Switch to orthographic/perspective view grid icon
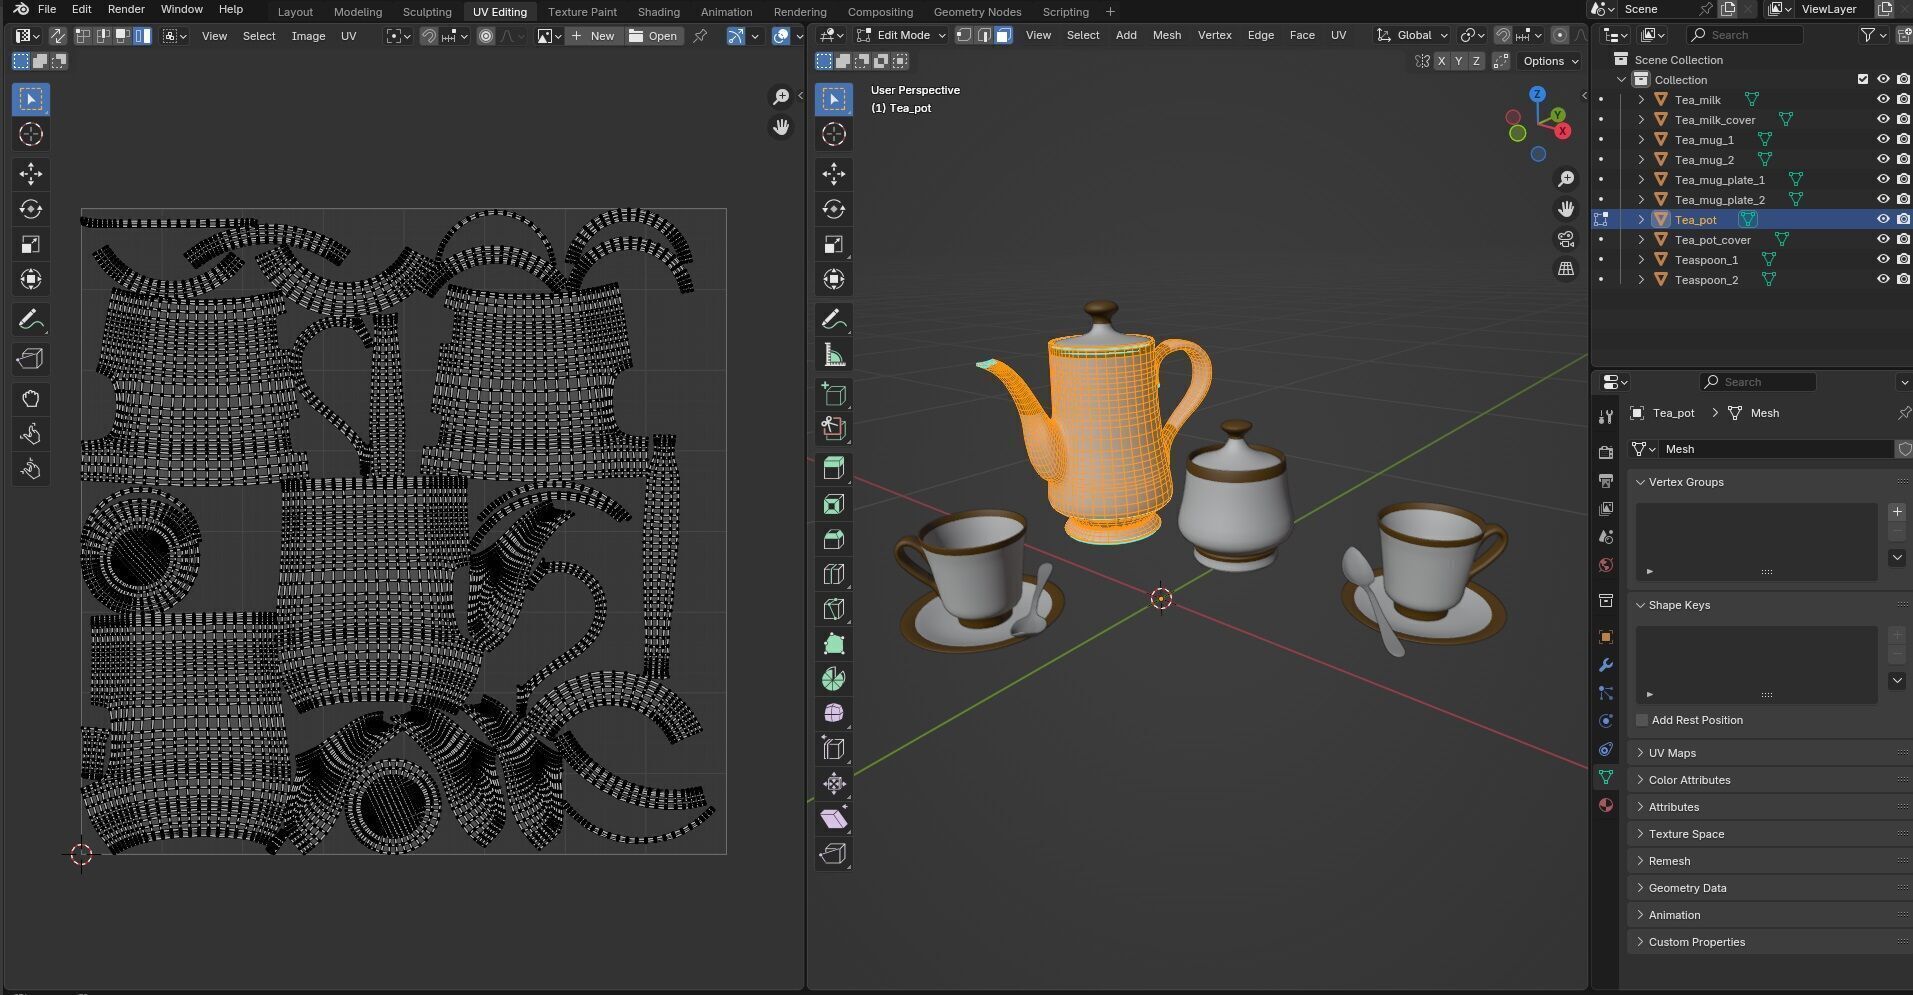 (1565, 269)
